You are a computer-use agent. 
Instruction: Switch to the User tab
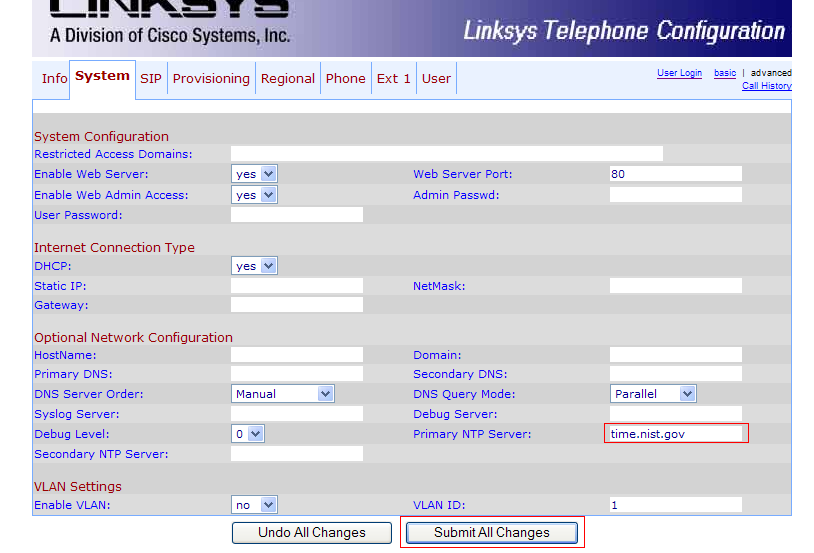tap(436, 79)
